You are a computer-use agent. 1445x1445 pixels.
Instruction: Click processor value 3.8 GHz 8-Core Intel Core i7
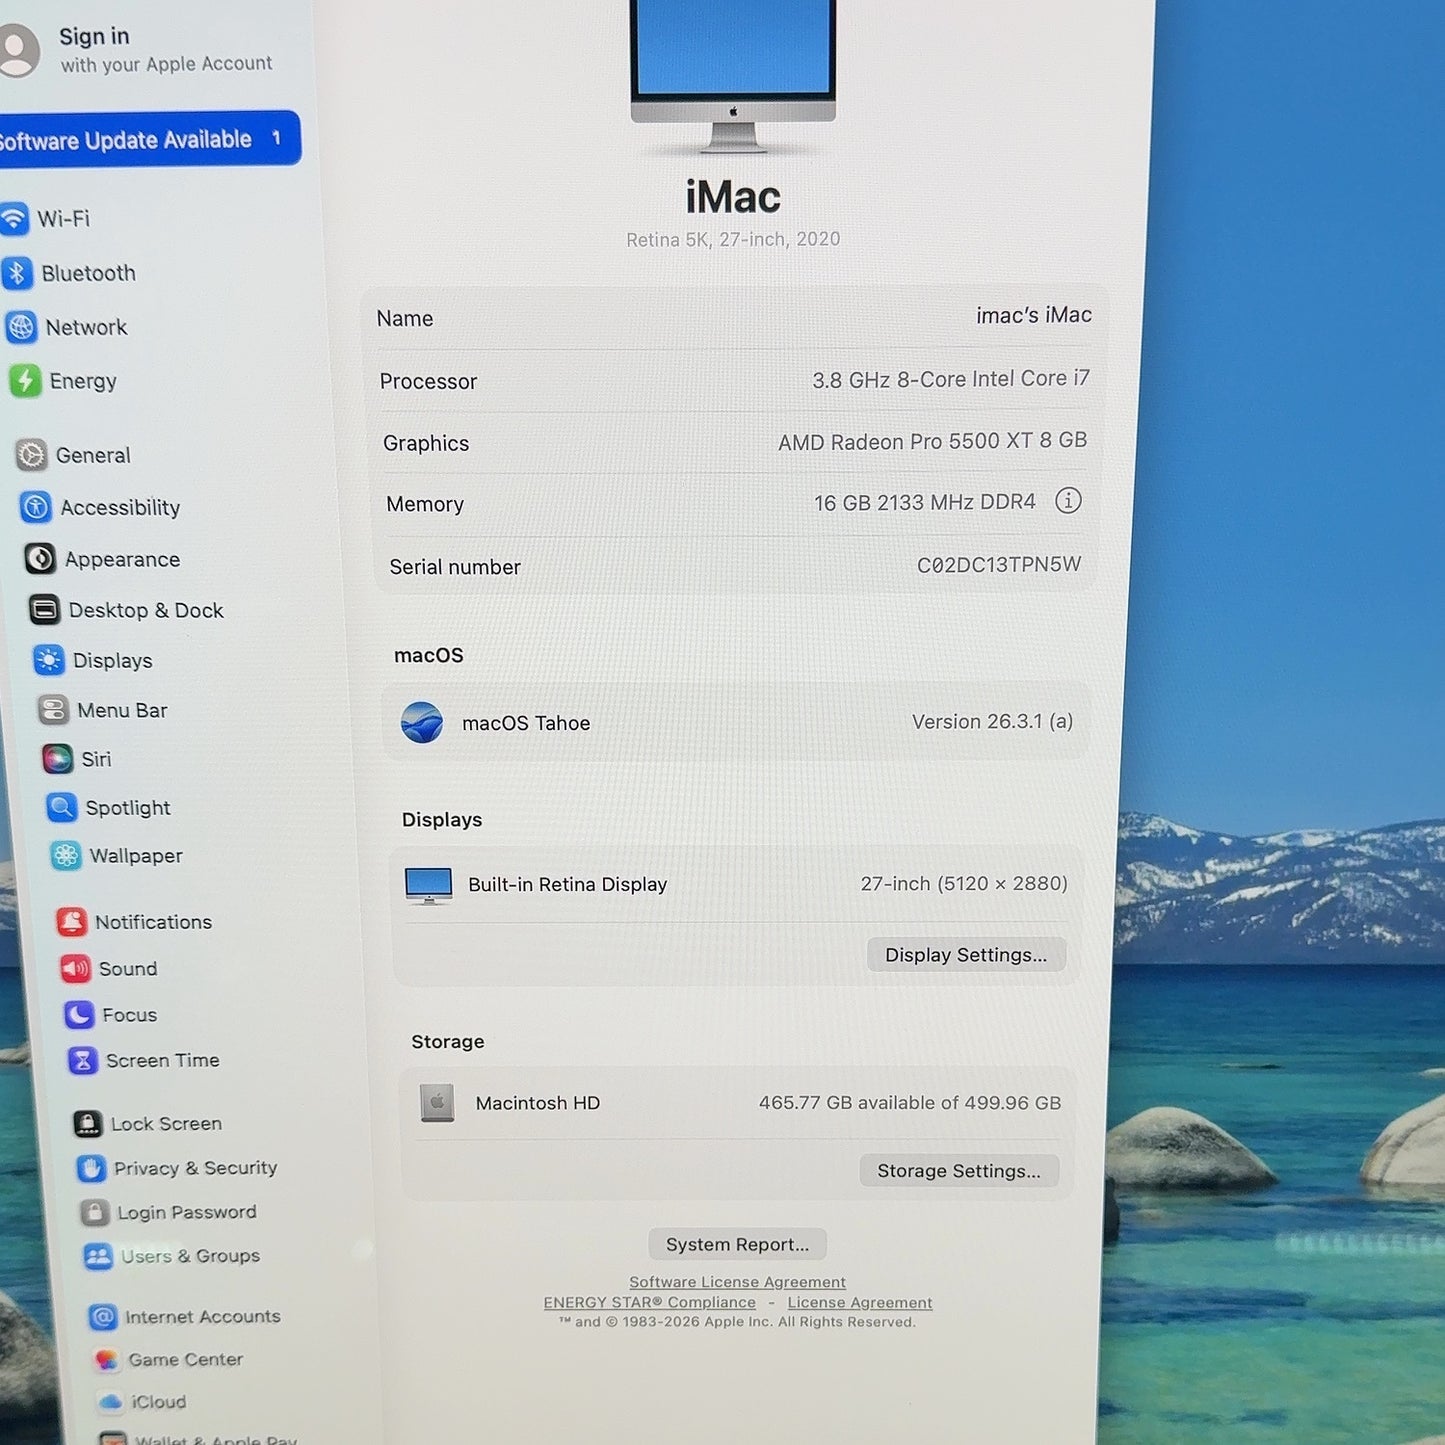coord(951,379)
